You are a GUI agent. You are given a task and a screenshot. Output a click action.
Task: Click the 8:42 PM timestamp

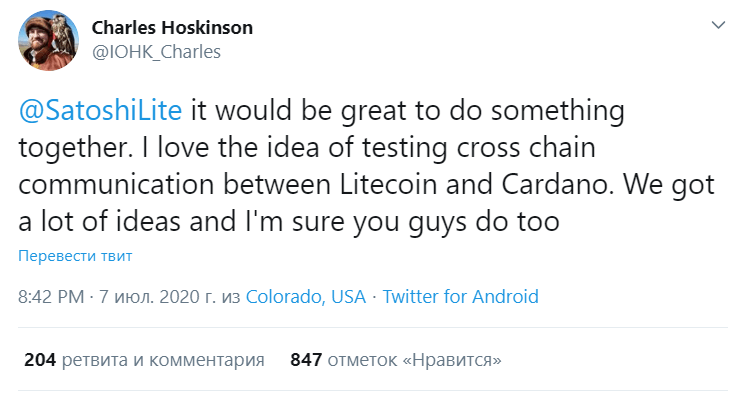click(51, 296)
